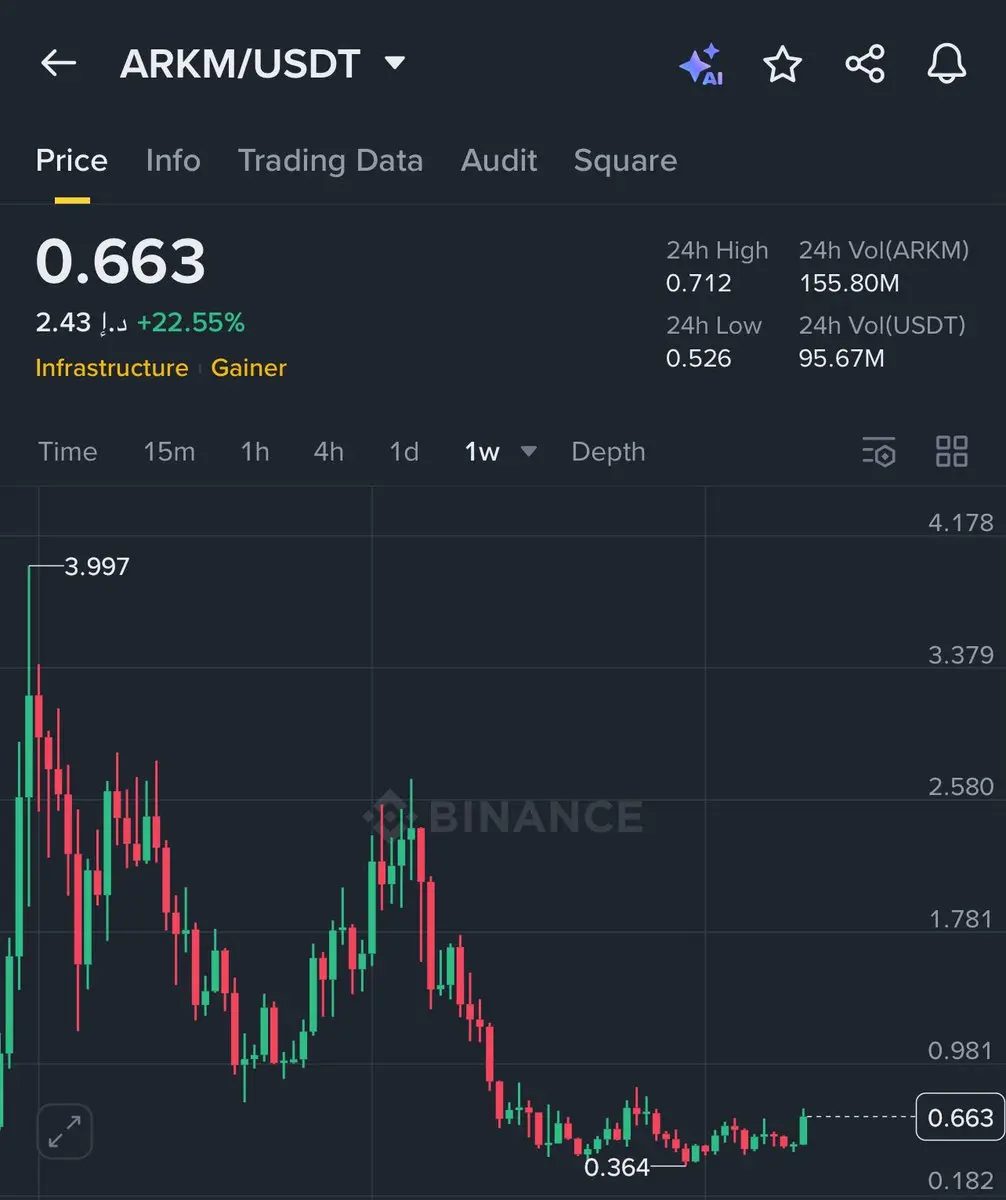Tap the 24h Vol(USDT) value 95.67M
1006x1200 pixels.
point(842,358)
